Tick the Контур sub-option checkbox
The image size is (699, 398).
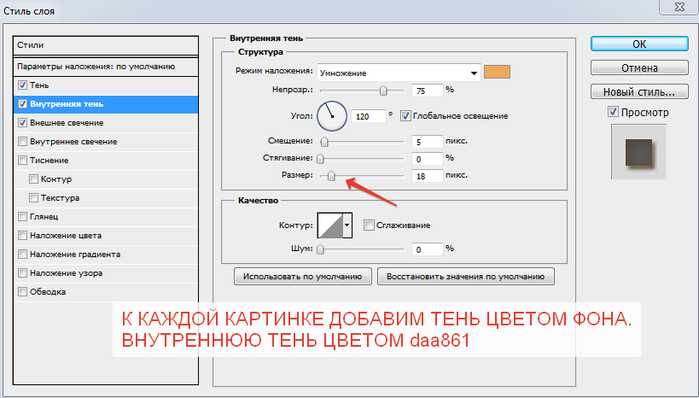pos(33,179)
